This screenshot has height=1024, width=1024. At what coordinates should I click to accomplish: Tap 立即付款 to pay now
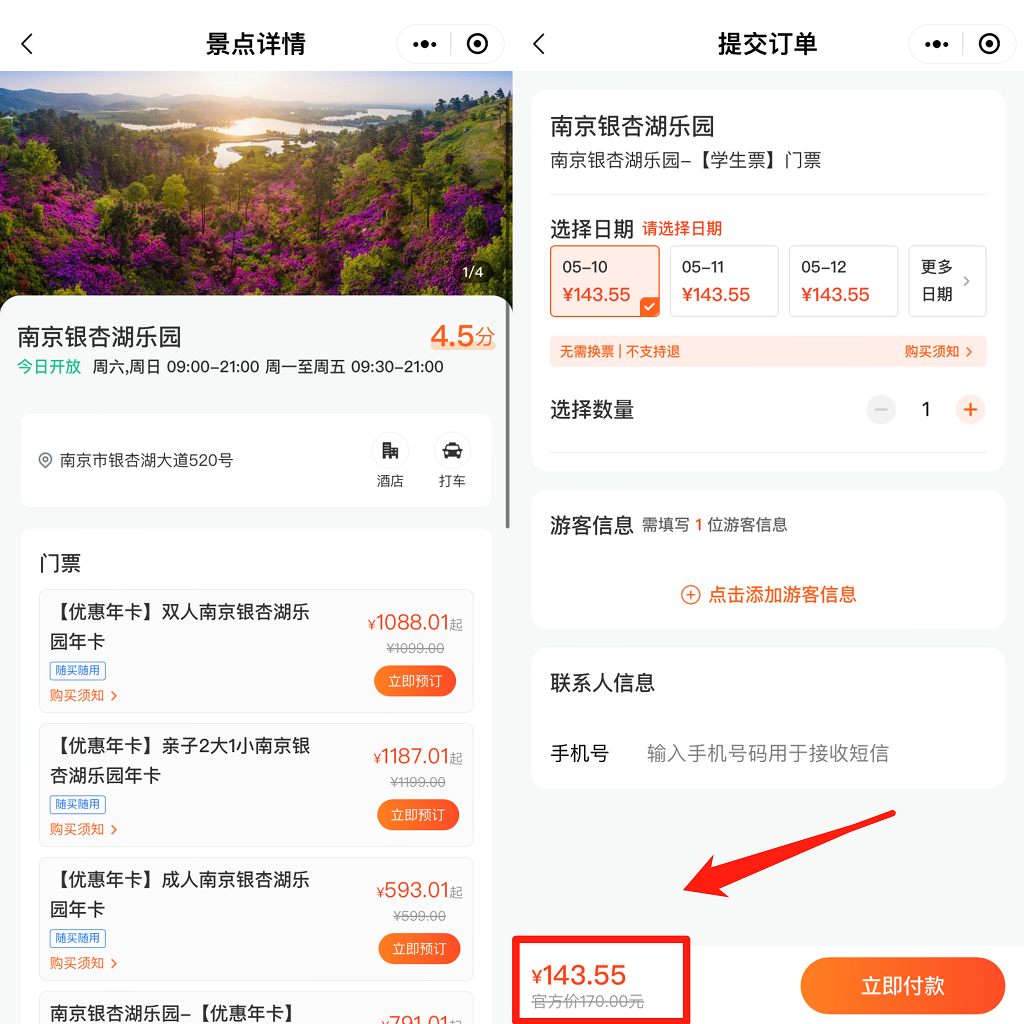click(901, 985)
